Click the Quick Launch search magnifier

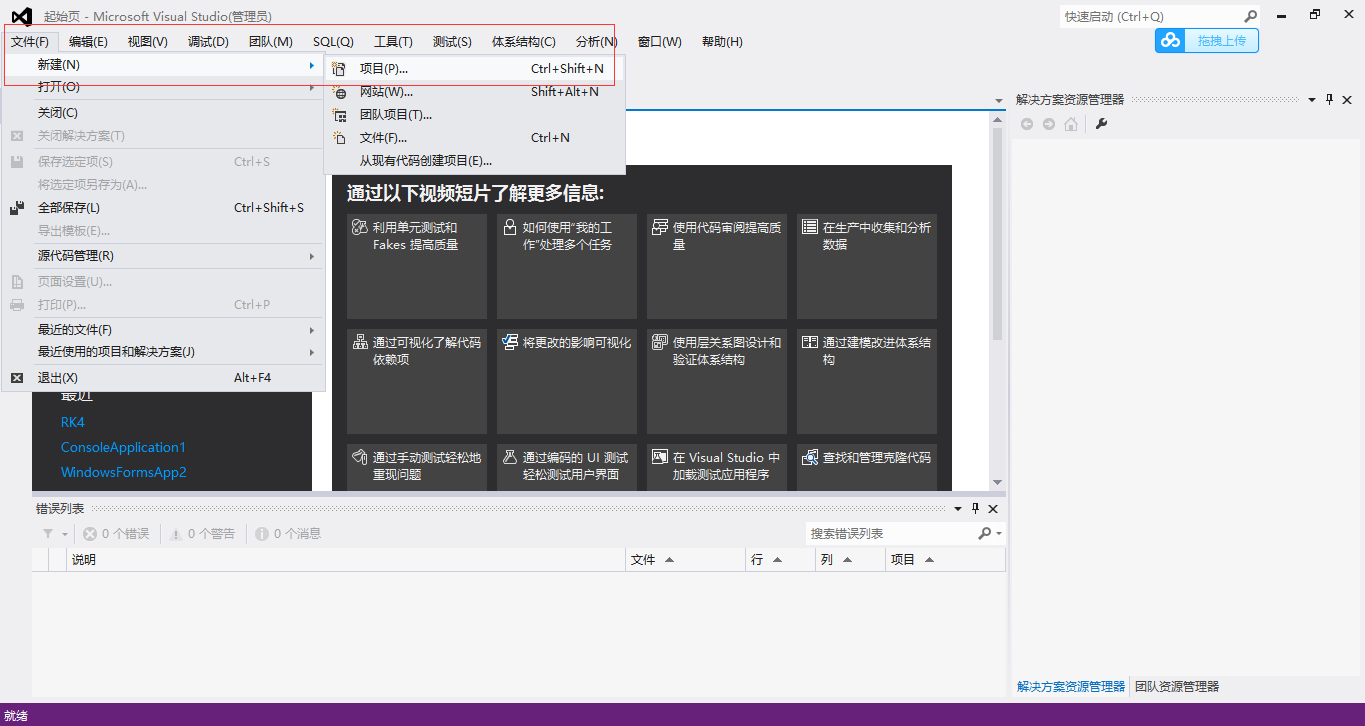pos(1249,17)
